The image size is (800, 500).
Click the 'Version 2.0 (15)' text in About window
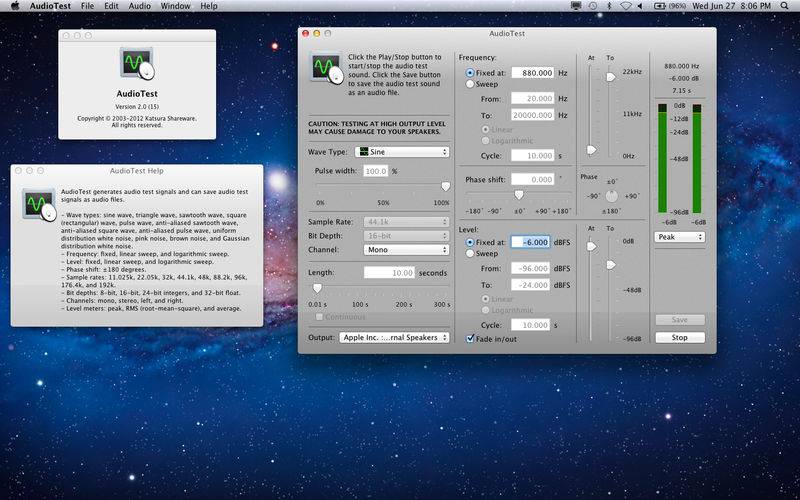click(x=137, y=107)
